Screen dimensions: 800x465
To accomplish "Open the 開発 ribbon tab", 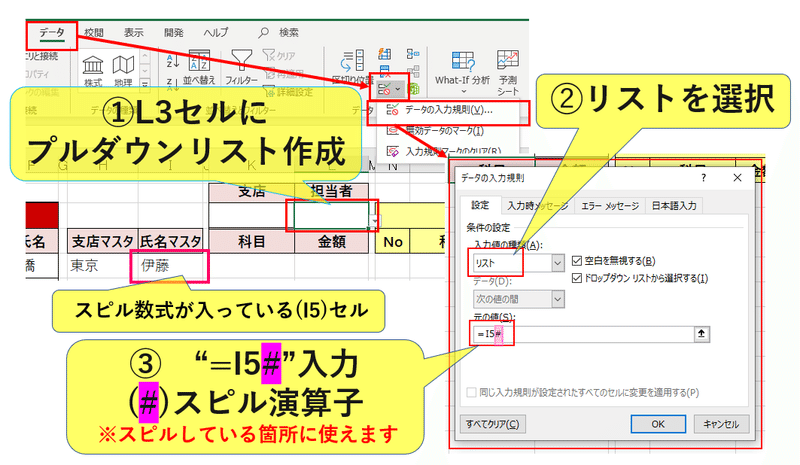I will 173,33.
